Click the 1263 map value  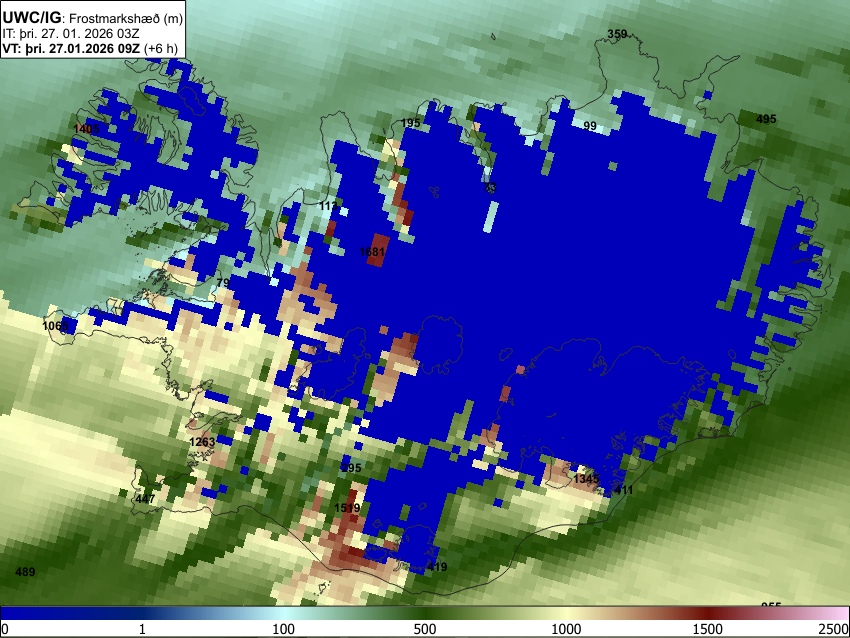[202, 442]
